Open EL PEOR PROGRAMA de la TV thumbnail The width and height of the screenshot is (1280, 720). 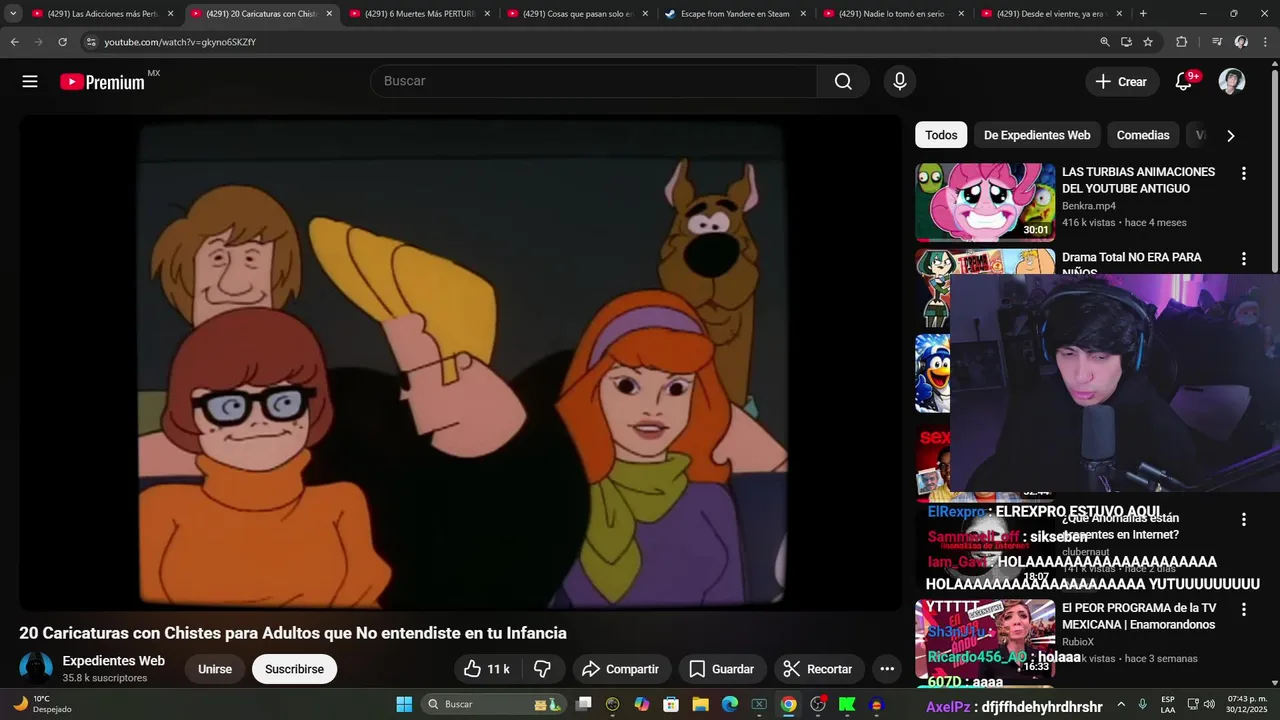985,638
